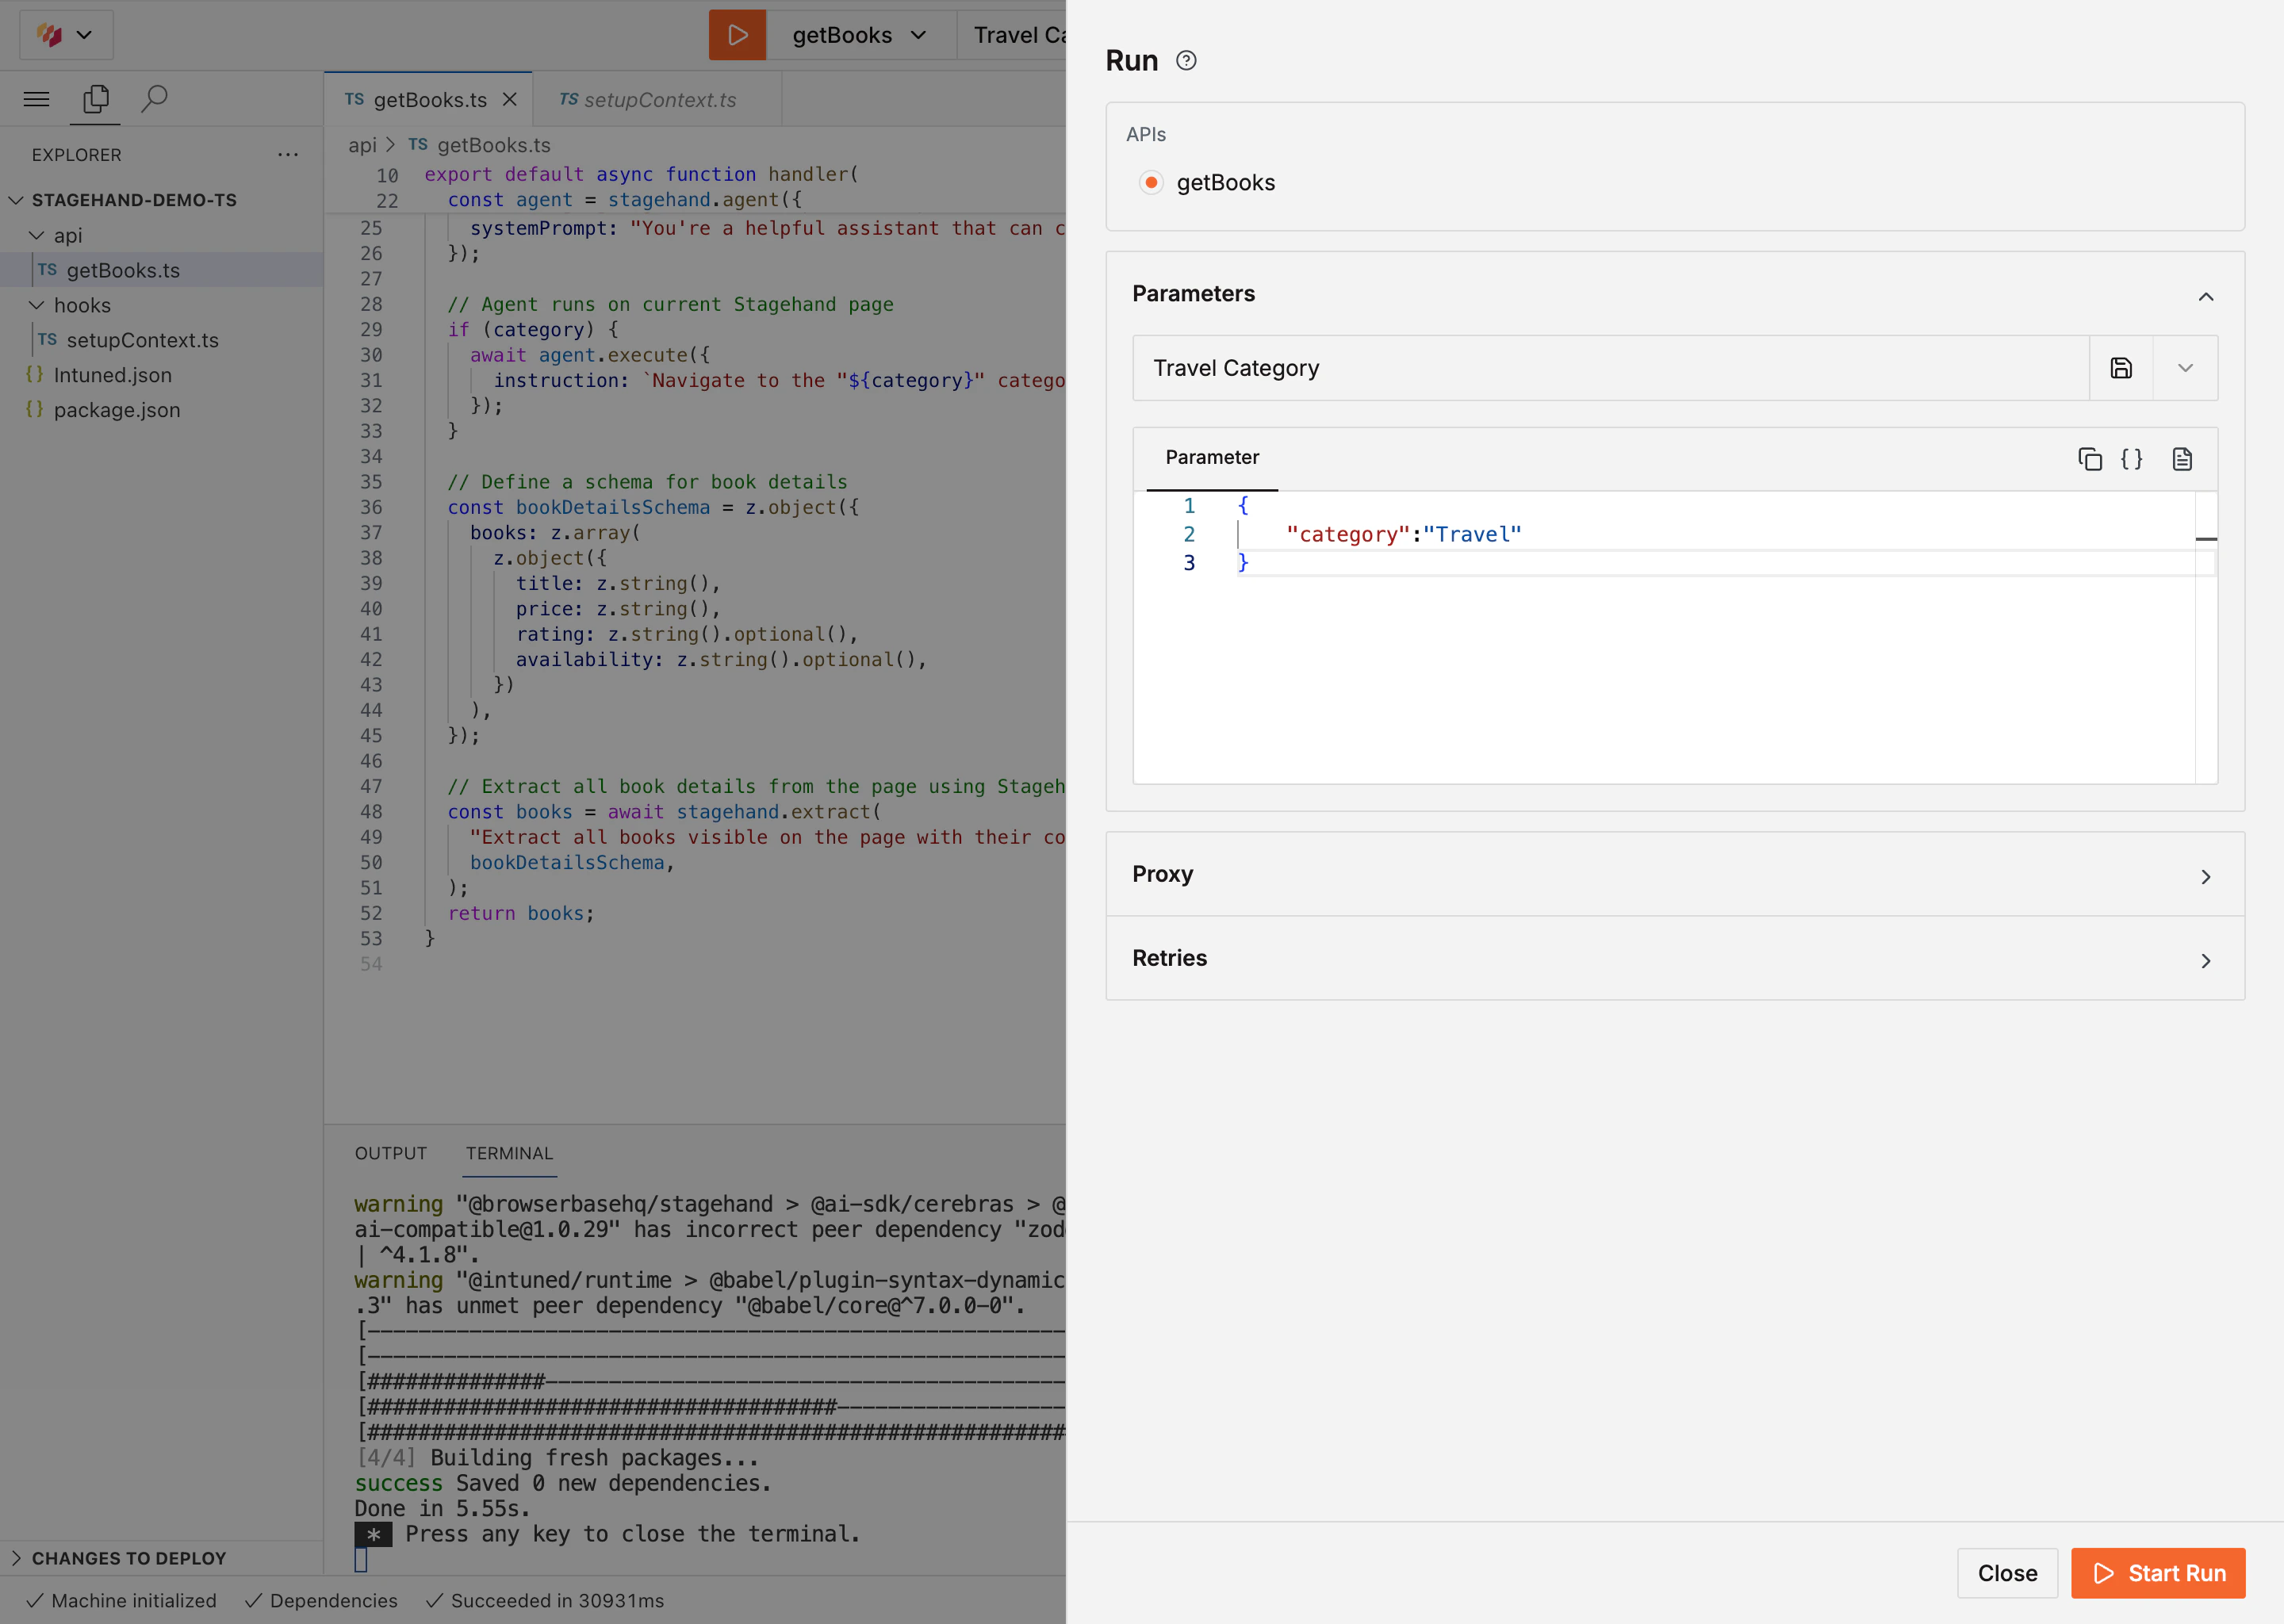Click the document icon in parameter toolbar
2284x1624 pixels.
(2182, 459)
